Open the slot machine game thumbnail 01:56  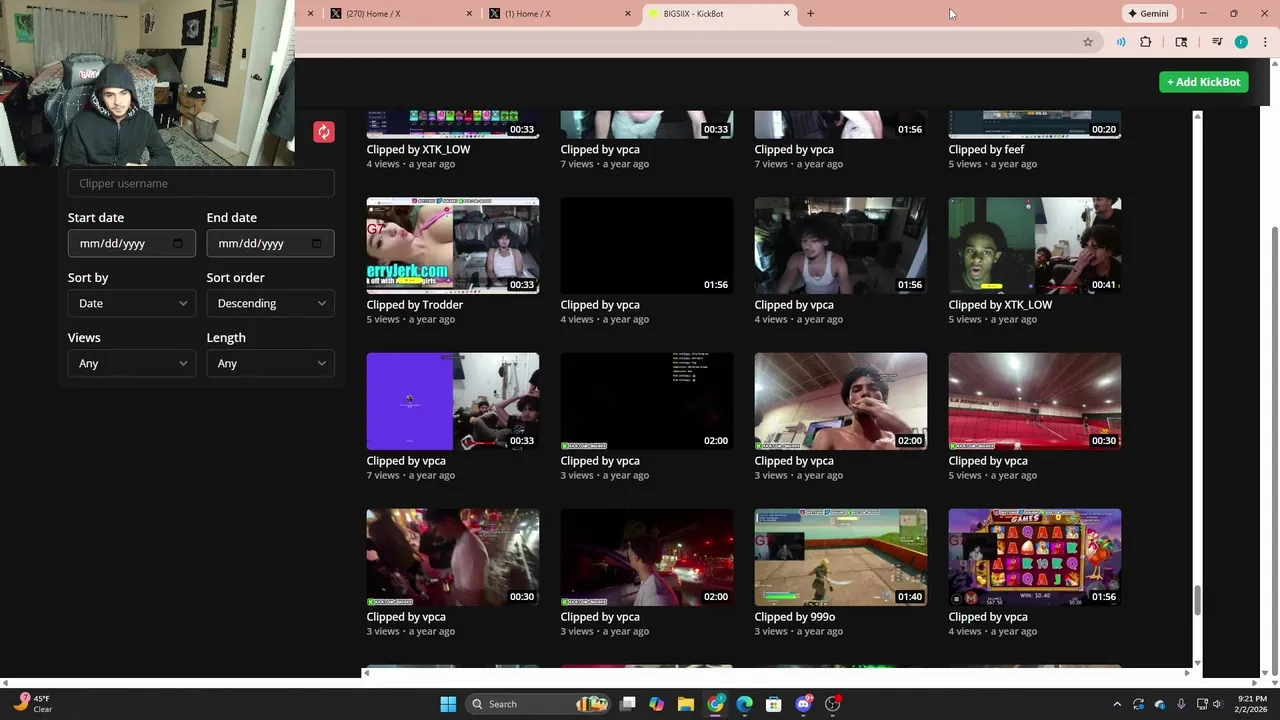[1035, 557]
